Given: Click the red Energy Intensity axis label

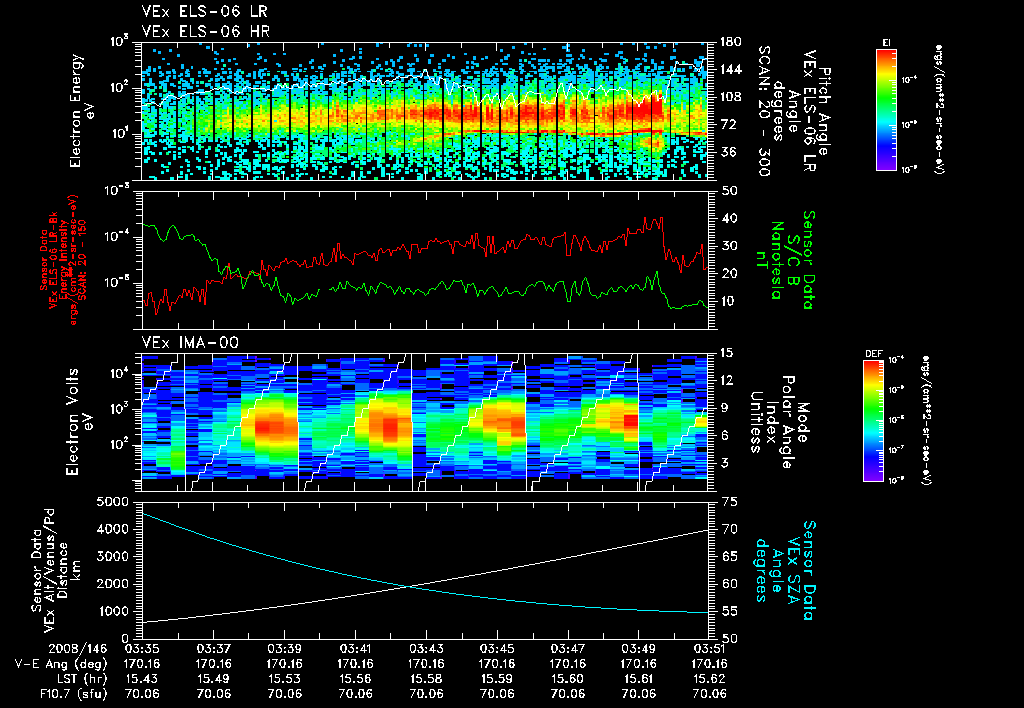Looking at the screenshot, I should pos(64,260).
